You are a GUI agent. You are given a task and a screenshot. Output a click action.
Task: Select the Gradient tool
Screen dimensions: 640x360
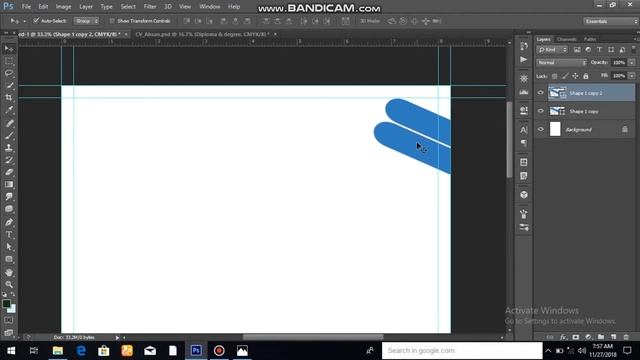coord(9,184)
